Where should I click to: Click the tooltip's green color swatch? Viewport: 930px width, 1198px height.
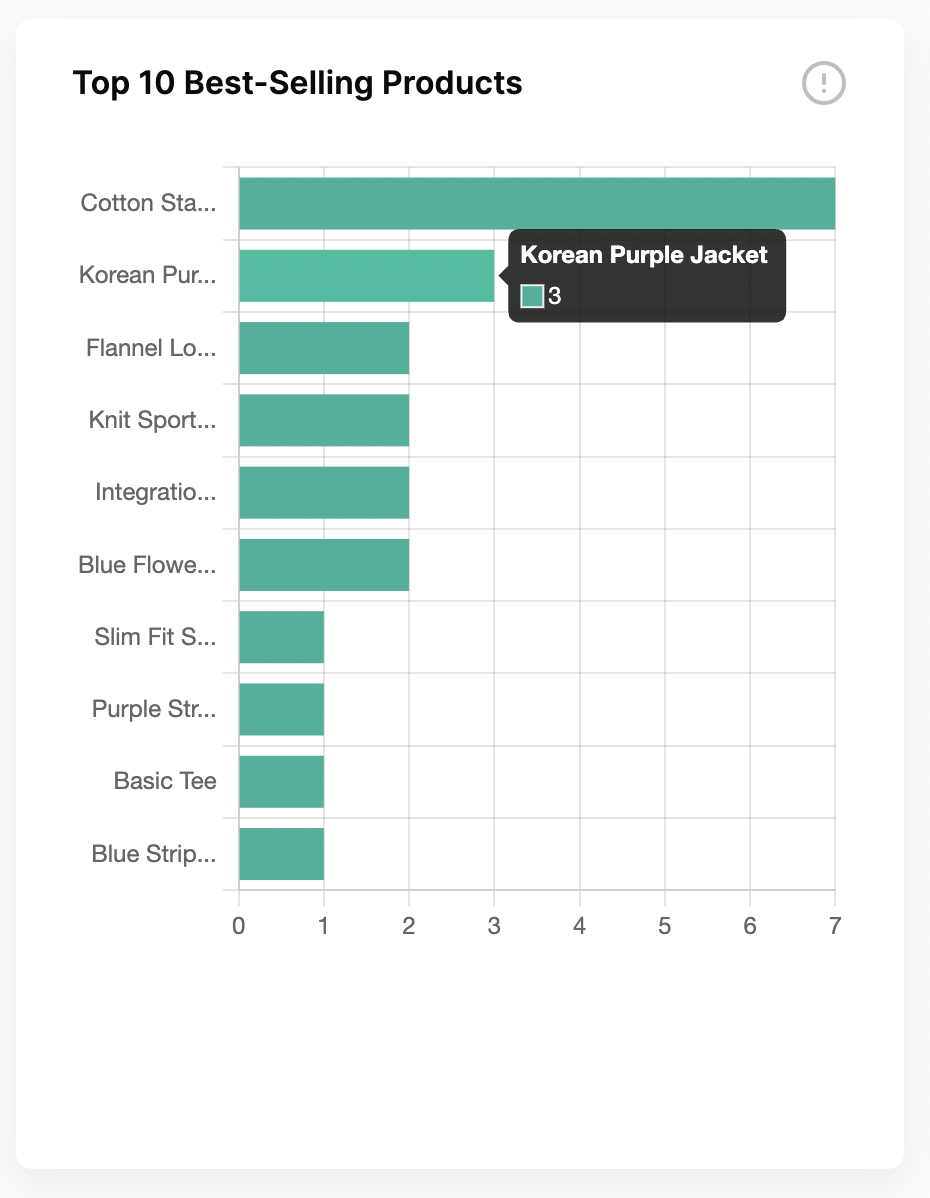coord(532,296)
